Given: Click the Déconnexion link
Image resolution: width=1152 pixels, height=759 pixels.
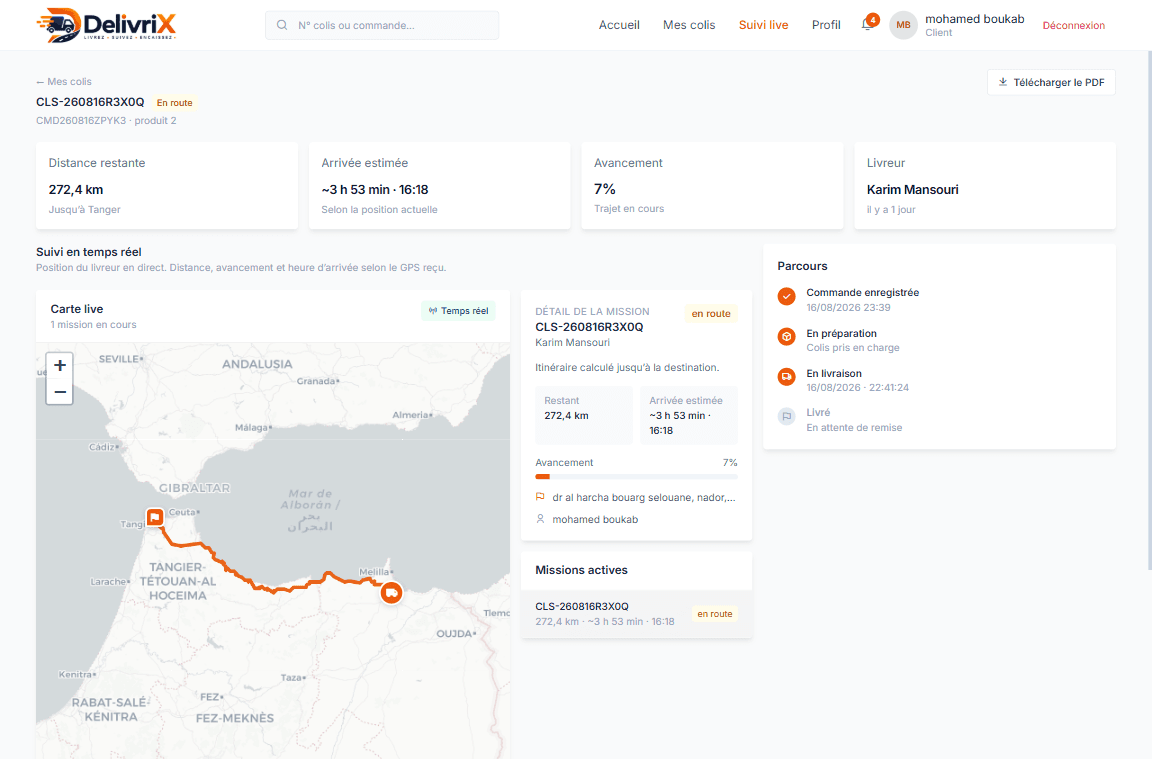Looking at the screenshot, I should (x=1073, y=25).
